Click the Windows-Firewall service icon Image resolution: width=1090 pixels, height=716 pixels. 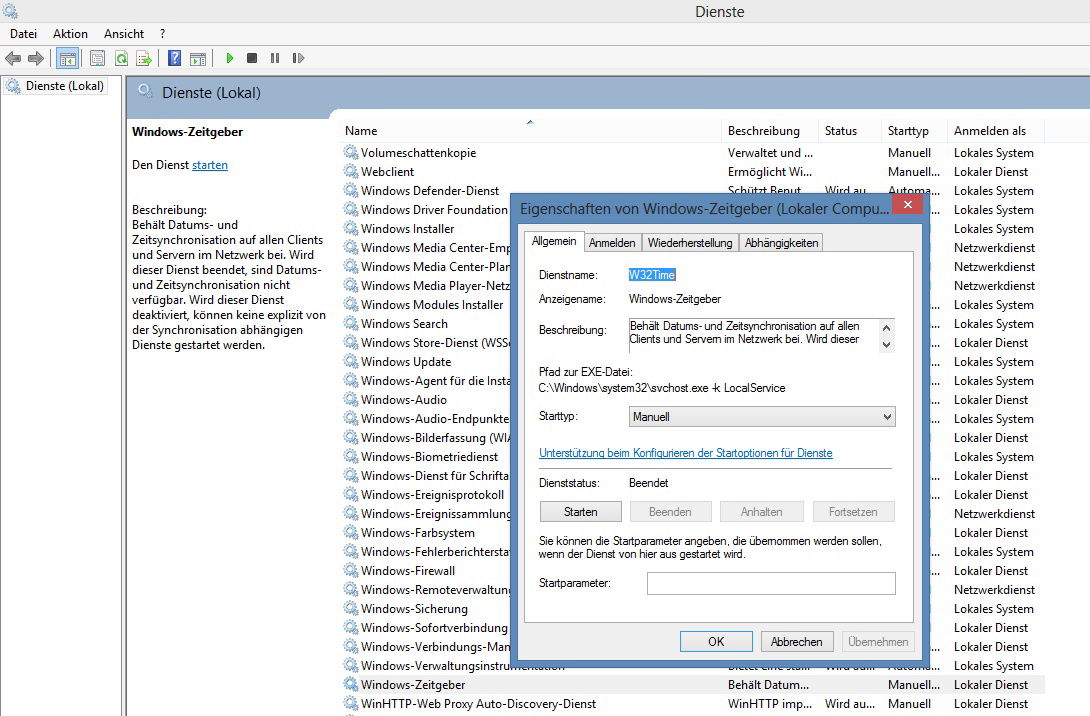coord(351,570)
